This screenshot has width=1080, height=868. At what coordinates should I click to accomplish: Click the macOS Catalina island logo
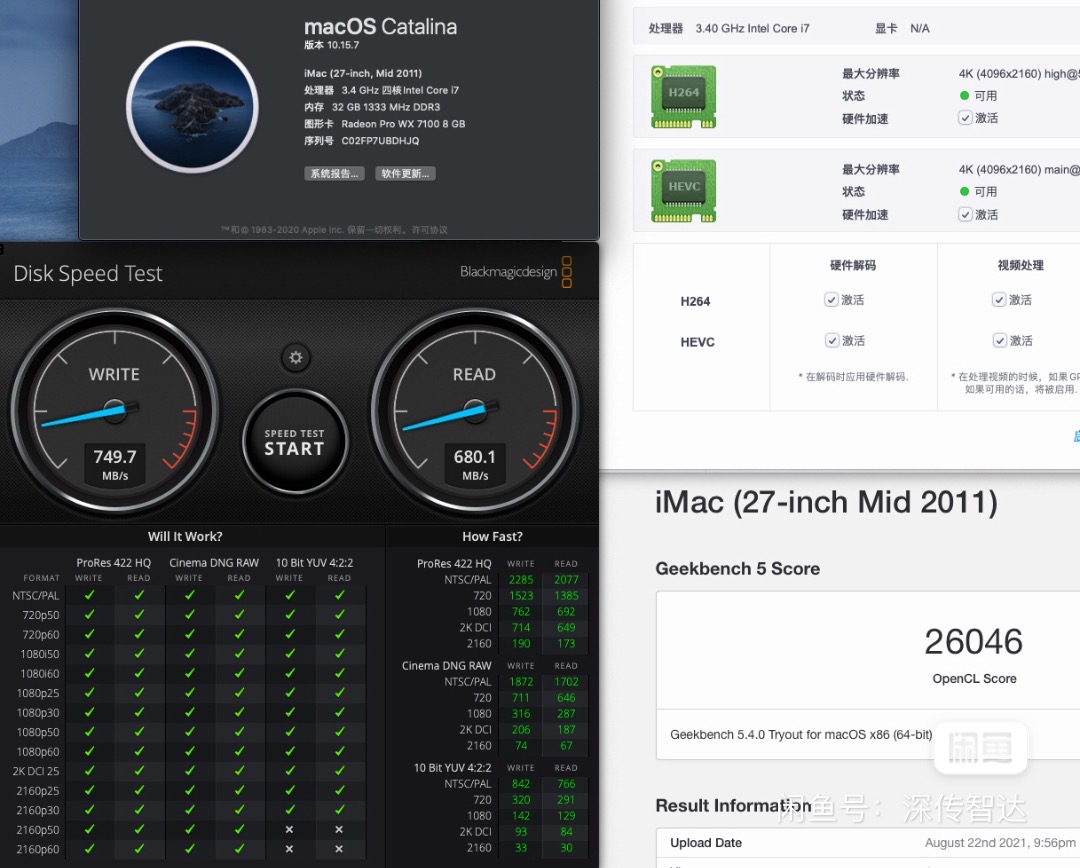tap(192, 107)
